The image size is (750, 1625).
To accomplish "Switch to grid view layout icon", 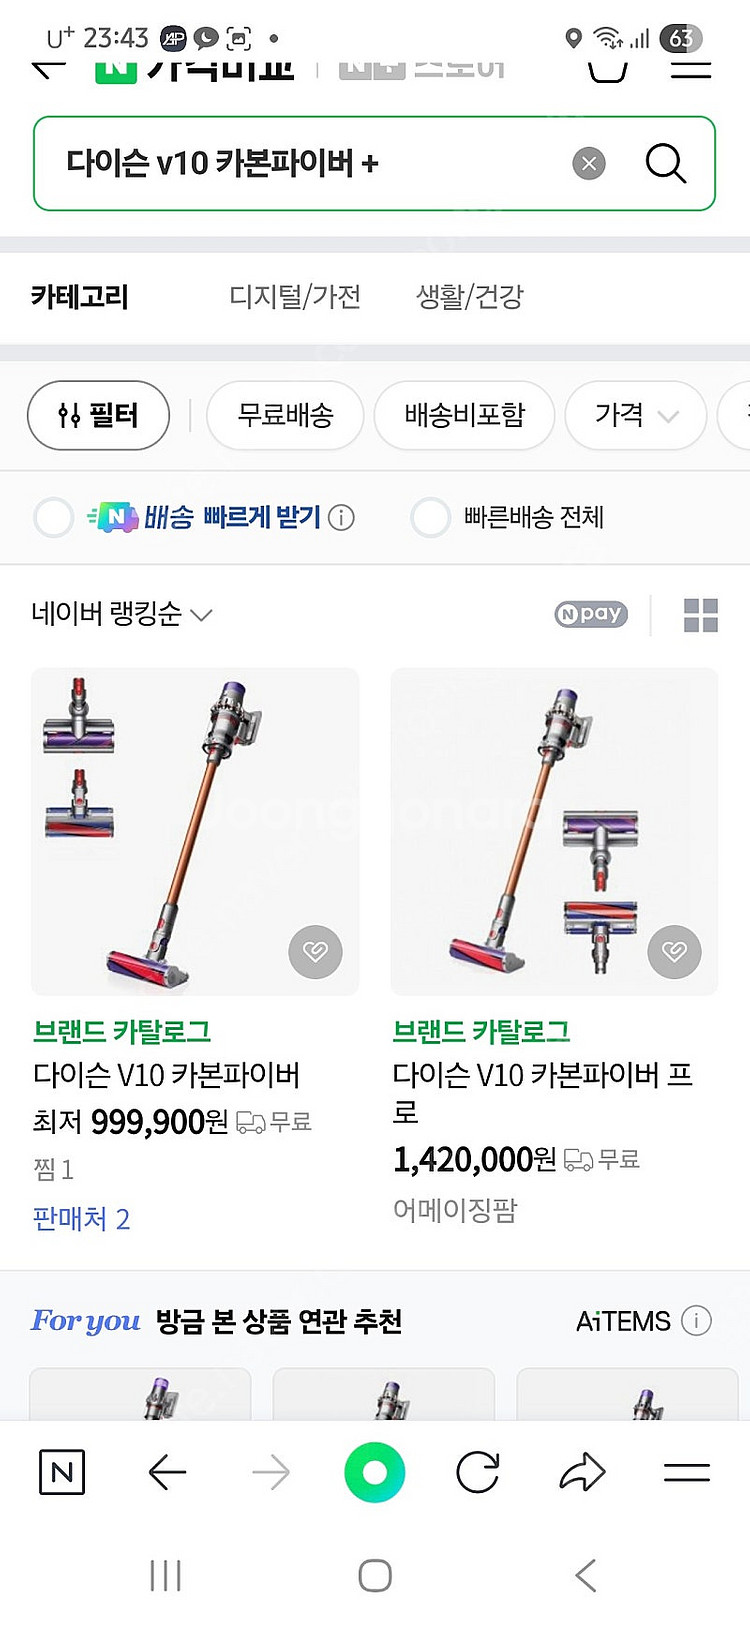I will 700,615.
